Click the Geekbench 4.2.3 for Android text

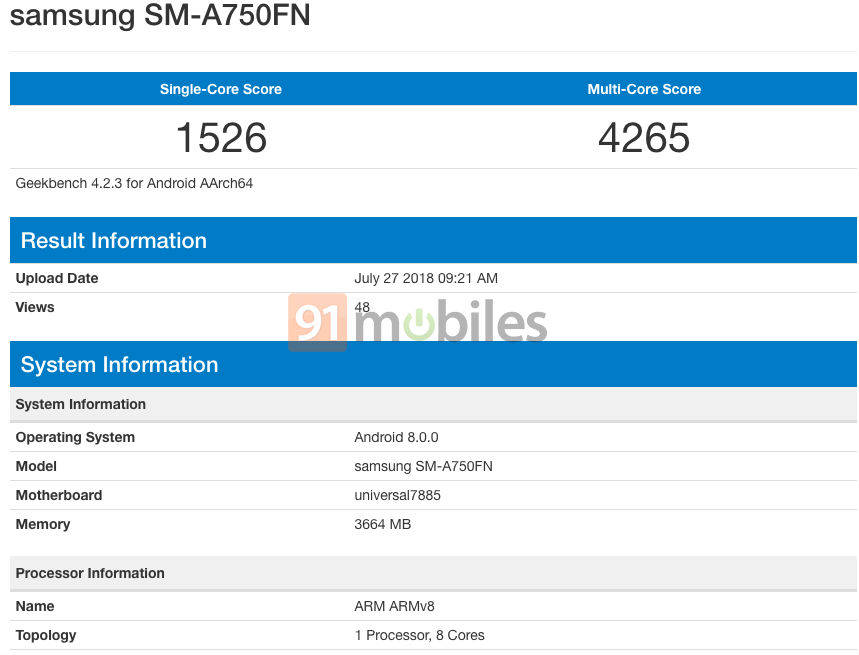tap(134, 184)
